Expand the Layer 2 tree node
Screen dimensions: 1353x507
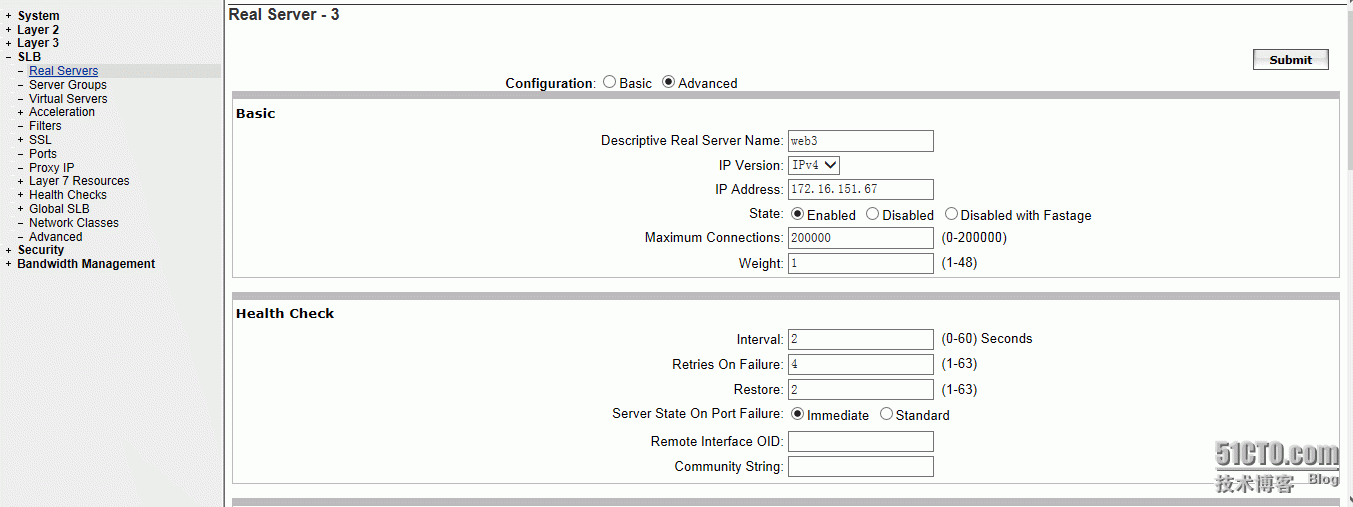tap(9, 30)
